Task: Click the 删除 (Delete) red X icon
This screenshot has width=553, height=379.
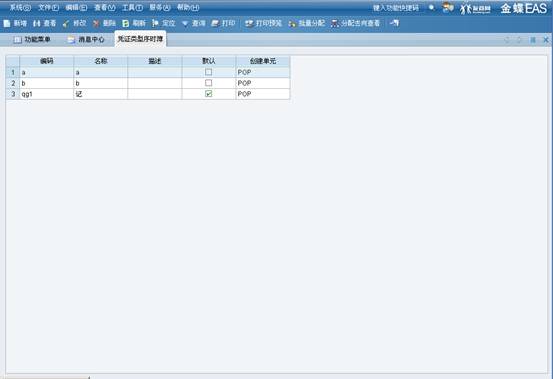Action: (x=96, y=23)
